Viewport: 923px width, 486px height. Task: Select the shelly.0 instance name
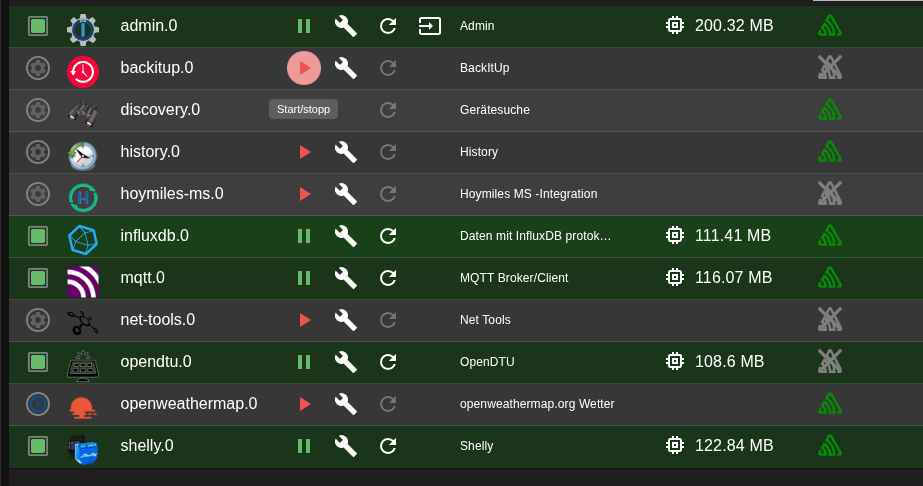(147, 446)
